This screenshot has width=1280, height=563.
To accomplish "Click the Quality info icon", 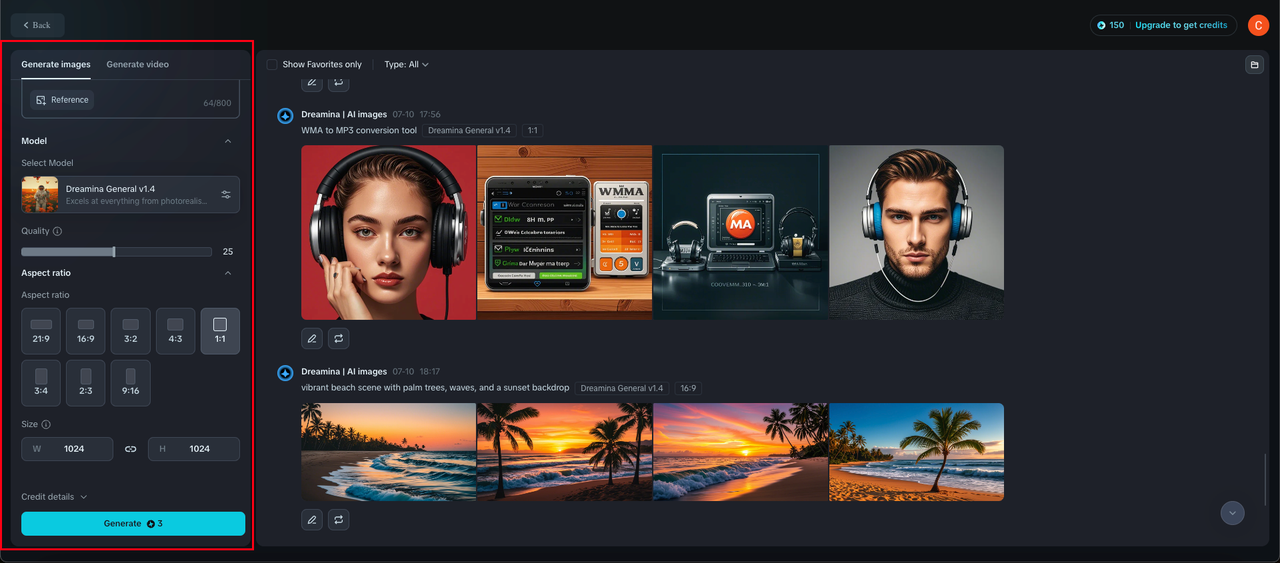I will pyautogui.click(x=57, y=231).
